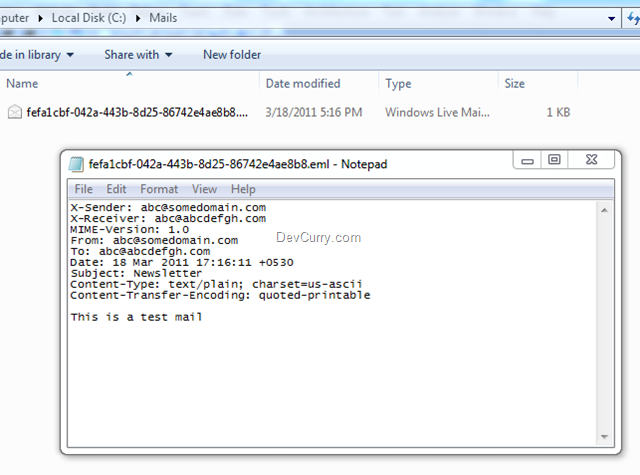
Task: Click the Refresh icon beside address bar
Action: [632, 18]
